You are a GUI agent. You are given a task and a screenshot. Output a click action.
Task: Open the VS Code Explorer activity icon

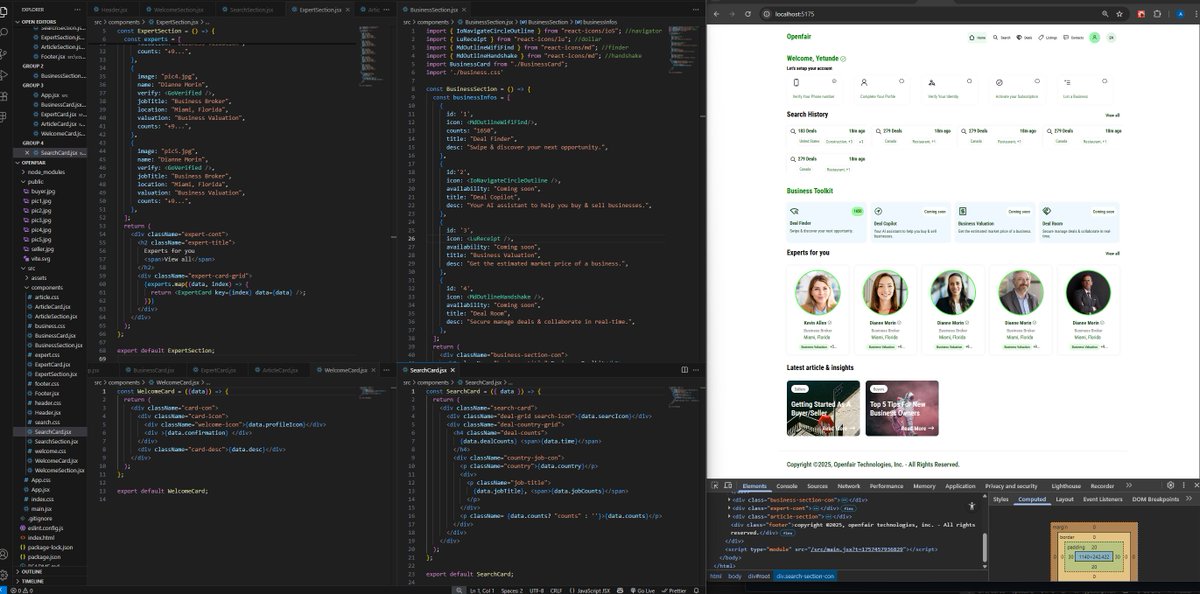point(4,11)
